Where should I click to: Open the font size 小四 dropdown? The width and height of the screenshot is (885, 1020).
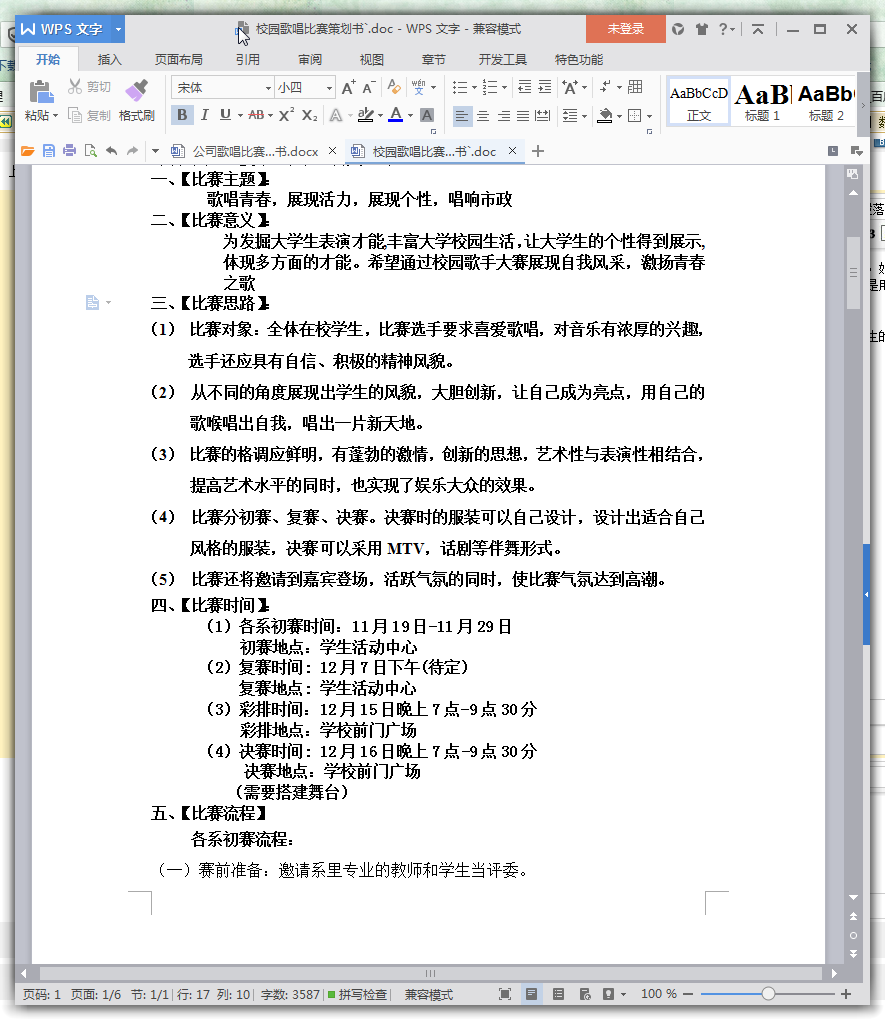[x=329, y=88]
